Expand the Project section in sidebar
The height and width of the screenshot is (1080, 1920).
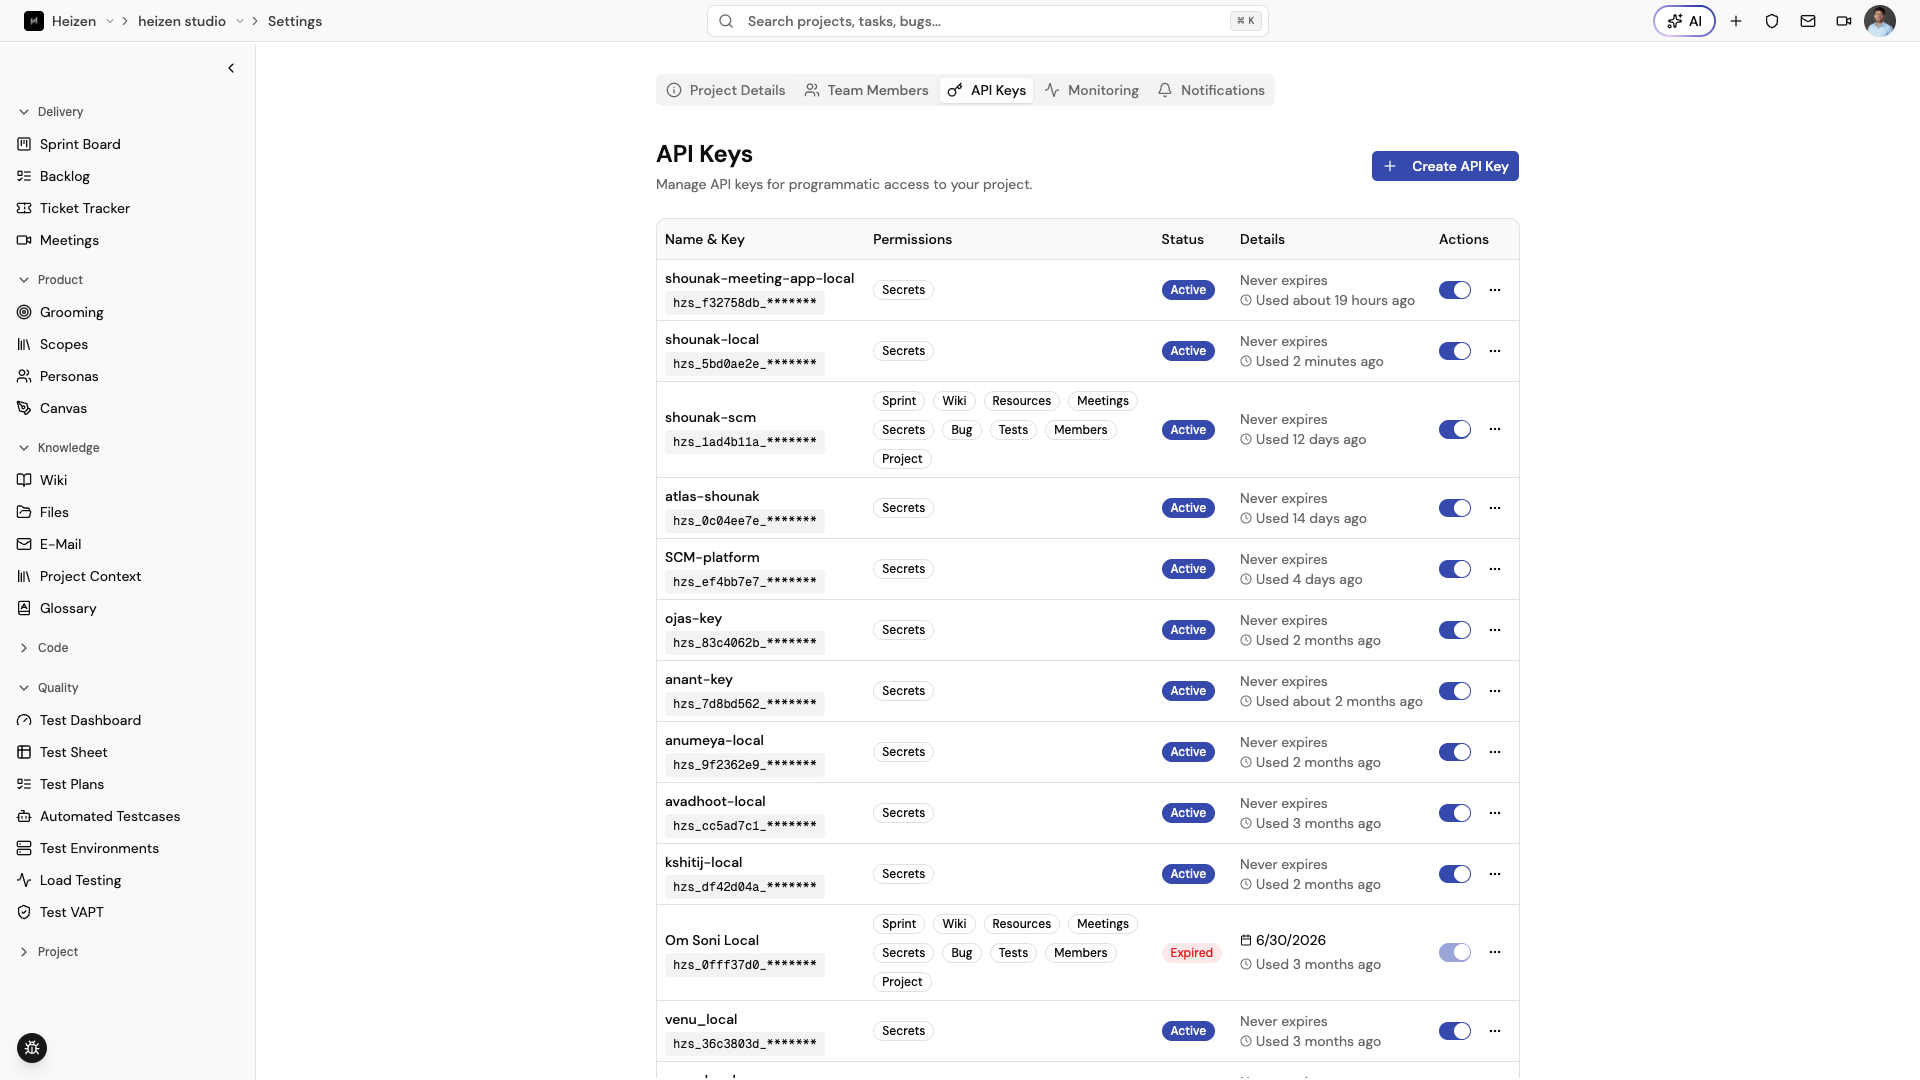(49, 952)
